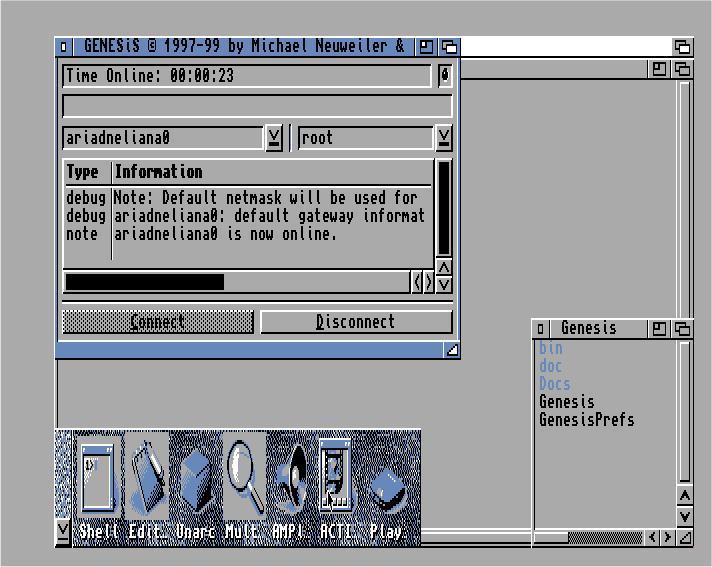The width and height of the screenshot is (712, 567).
Task: Select the 'ariadneliana0 is now online' log row
Action: click(x=248, y=234)
